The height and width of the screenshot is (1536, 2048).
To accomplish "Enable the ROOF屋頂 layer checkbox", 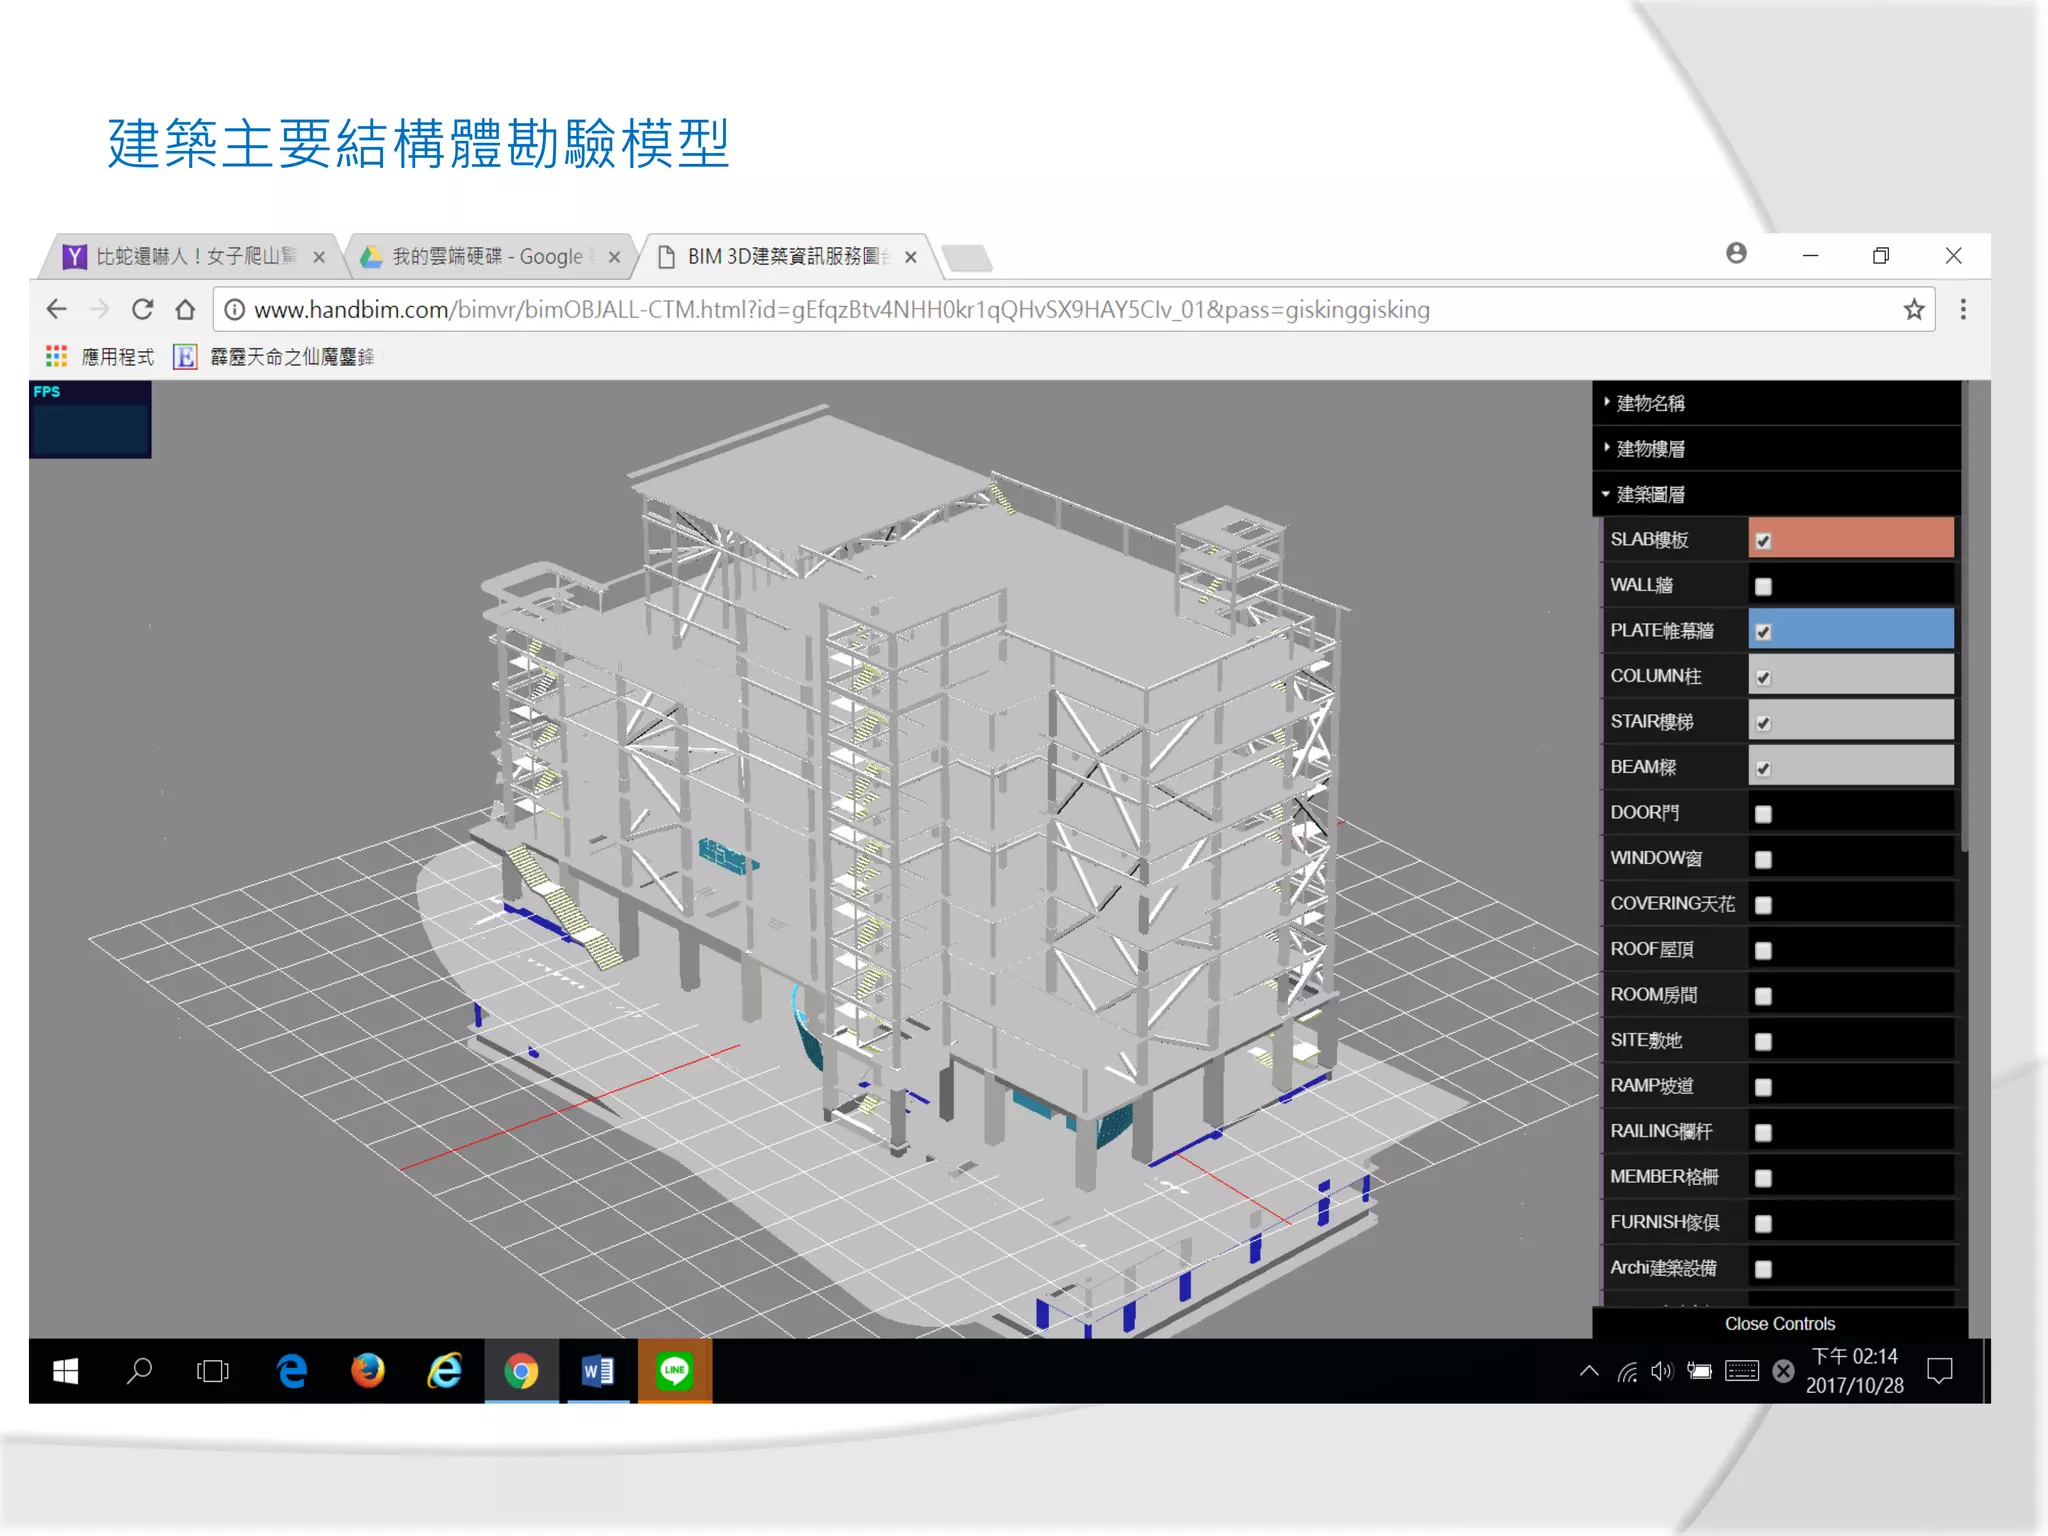I will pos(1764,951).
